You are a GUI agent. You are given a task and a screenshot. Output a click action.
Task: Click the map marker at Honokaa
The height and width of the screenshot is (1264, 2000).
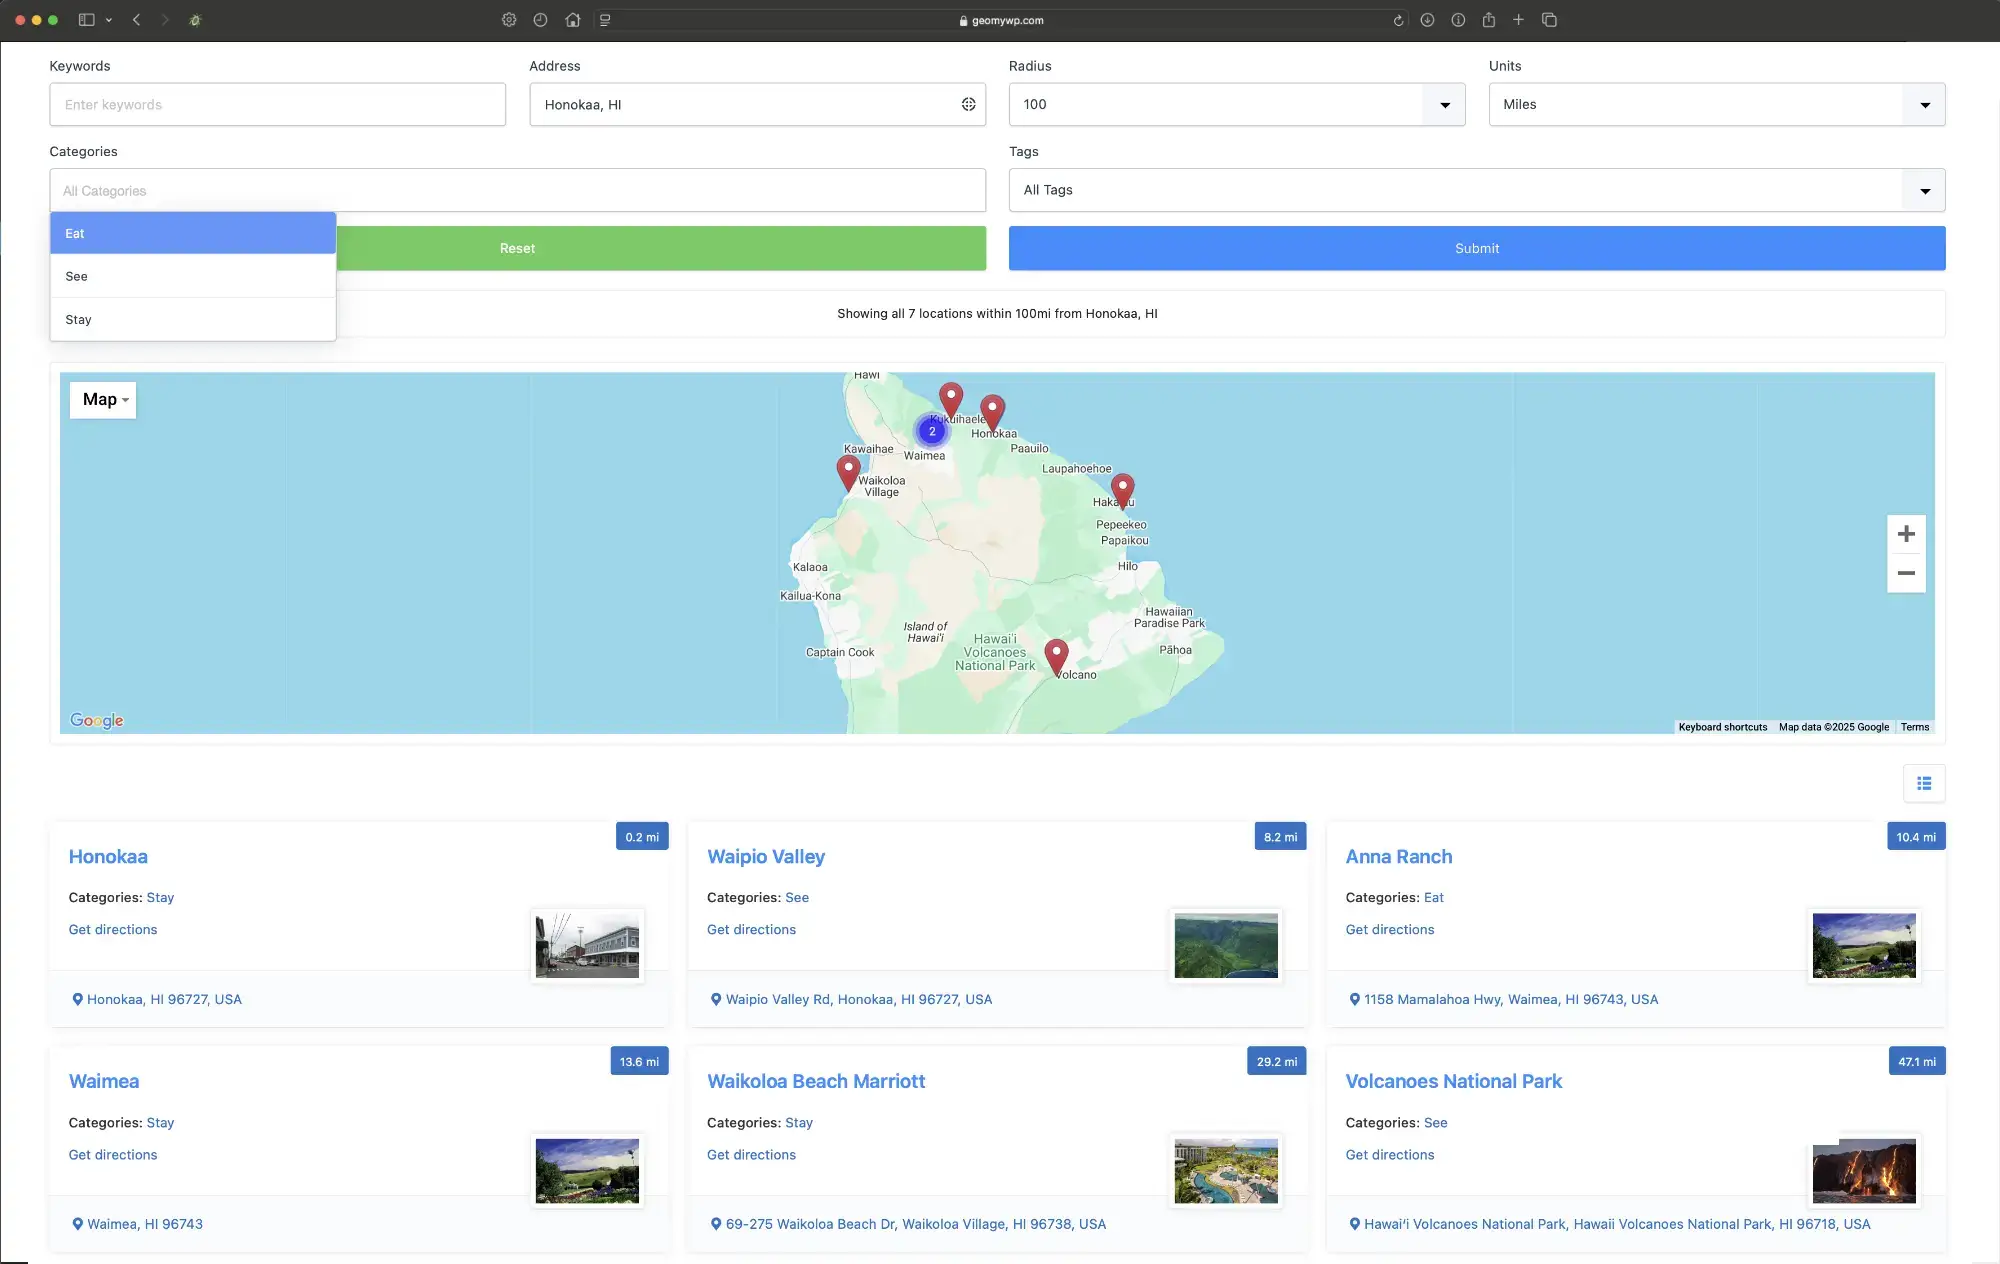coord(992,411)
